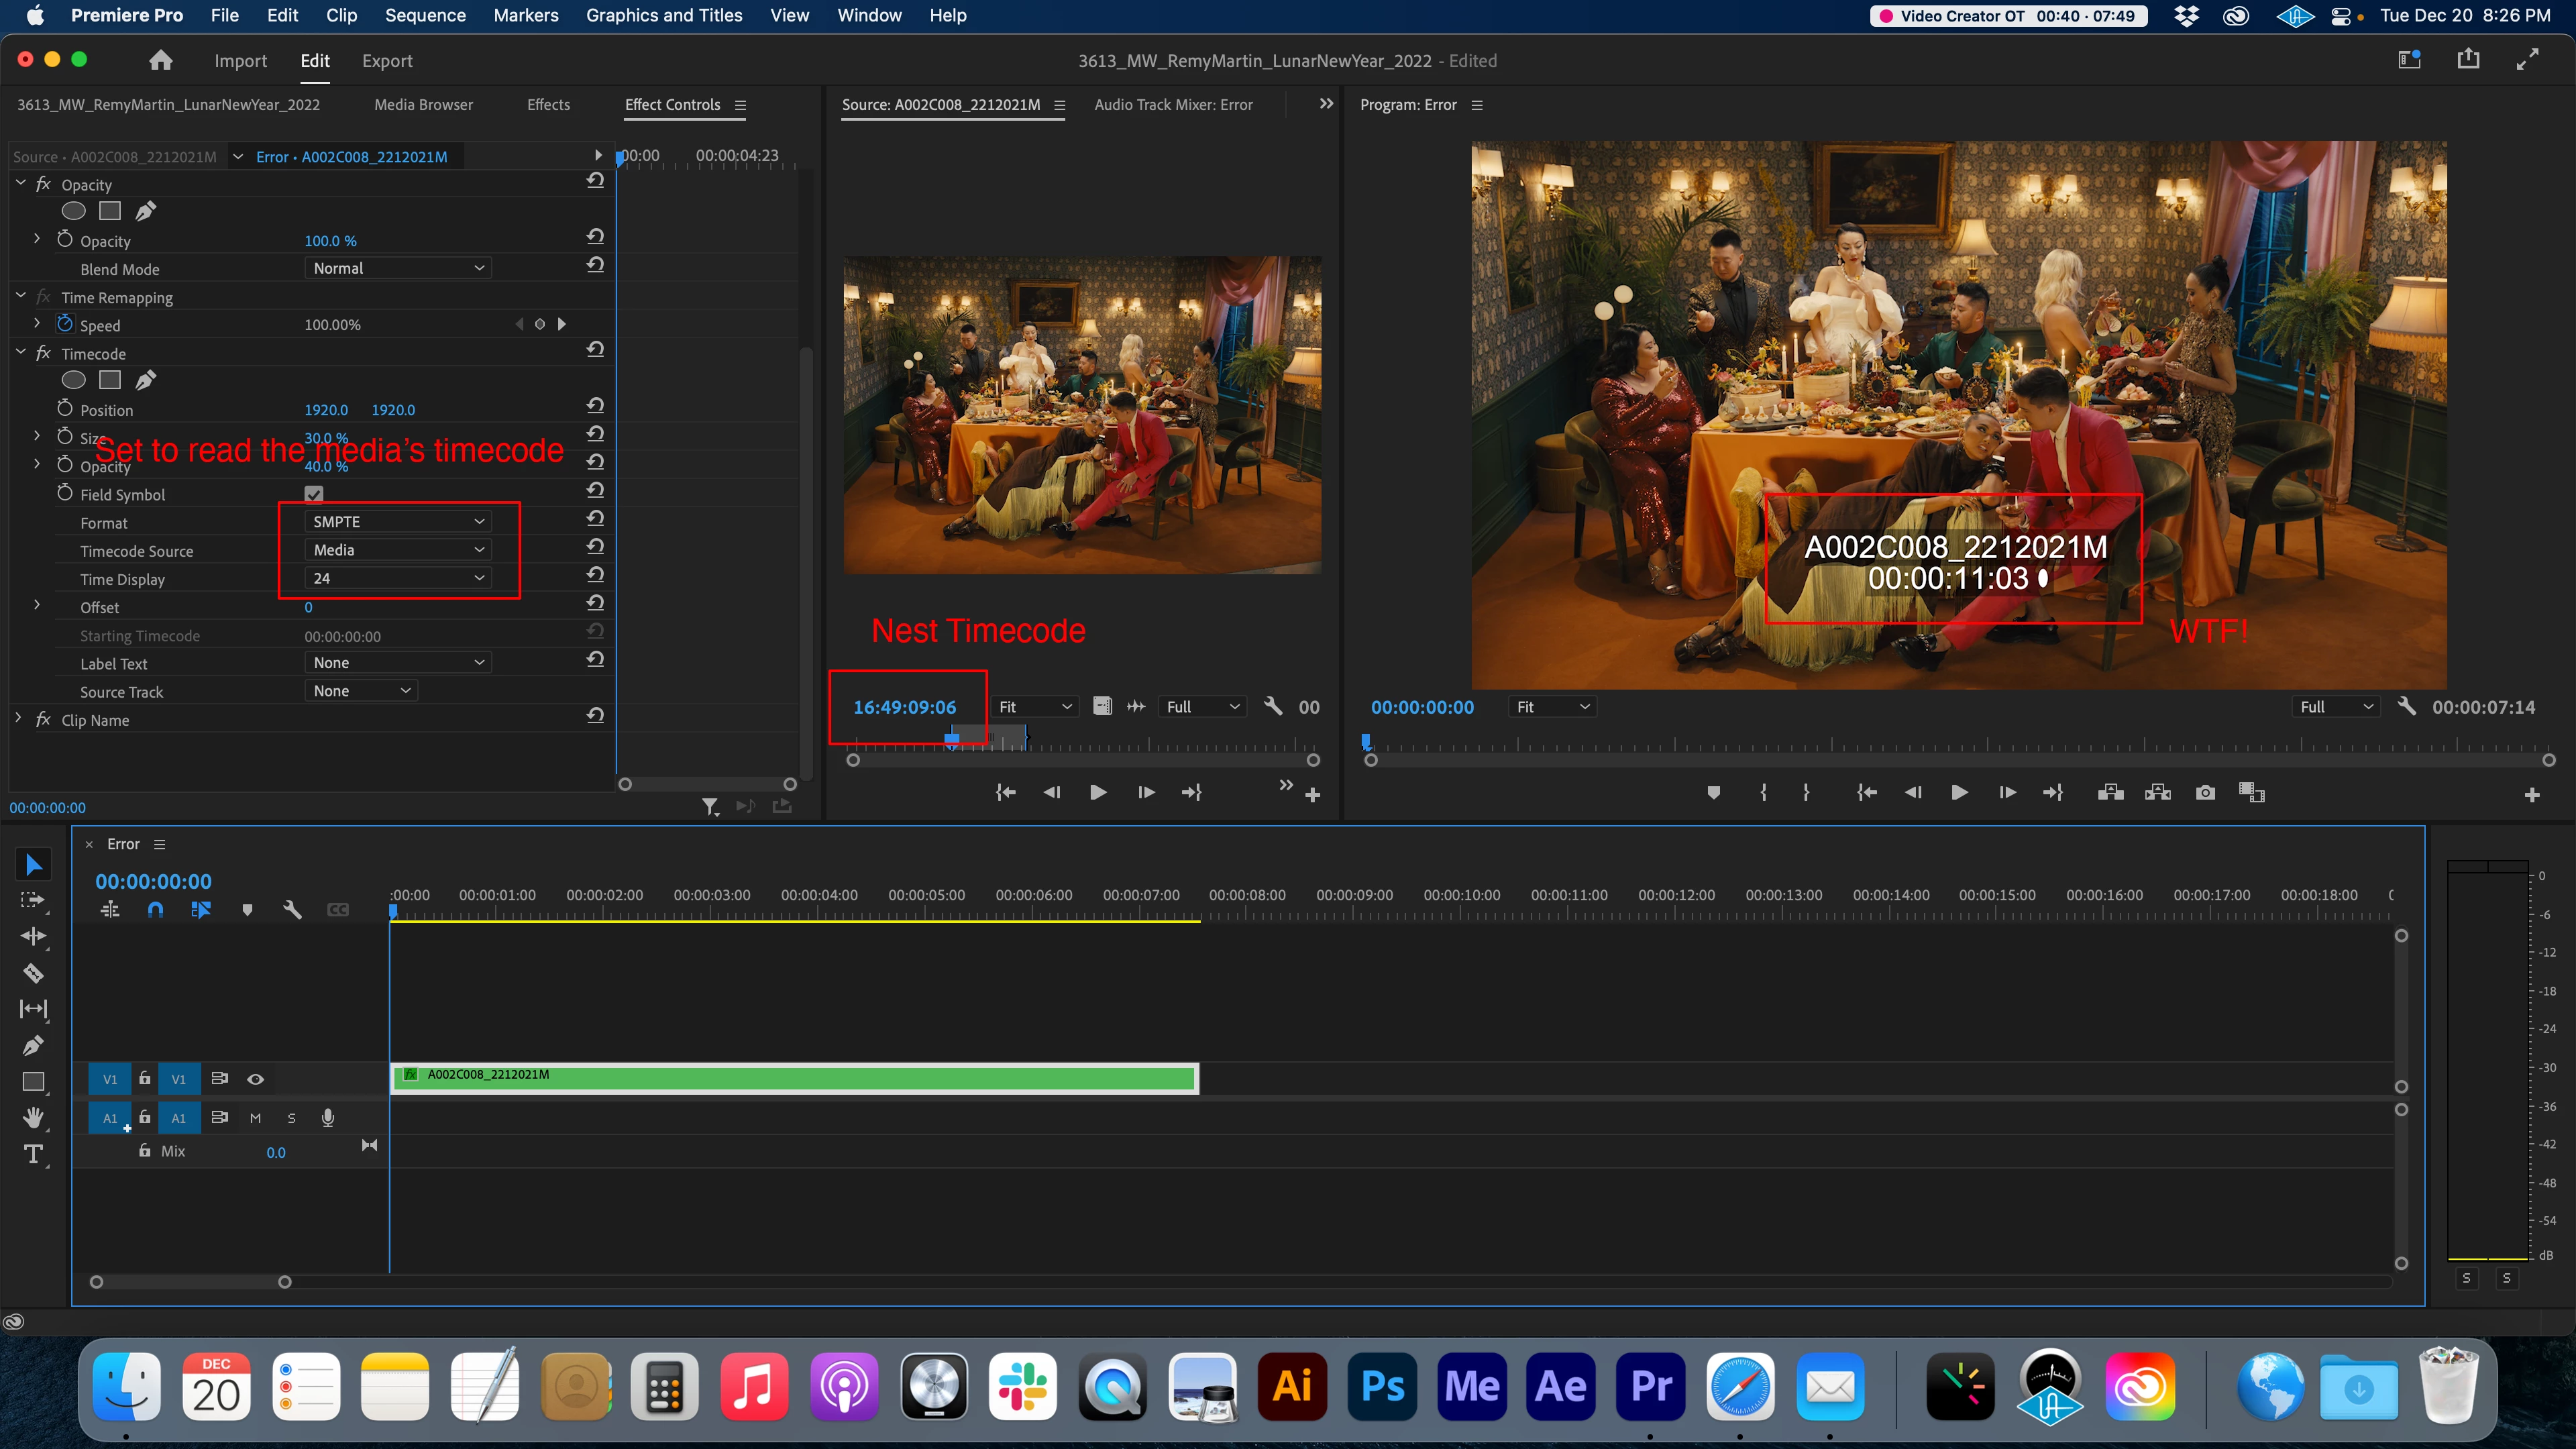
Task: Mute the A1 audio track
Action: (255, 1118)
